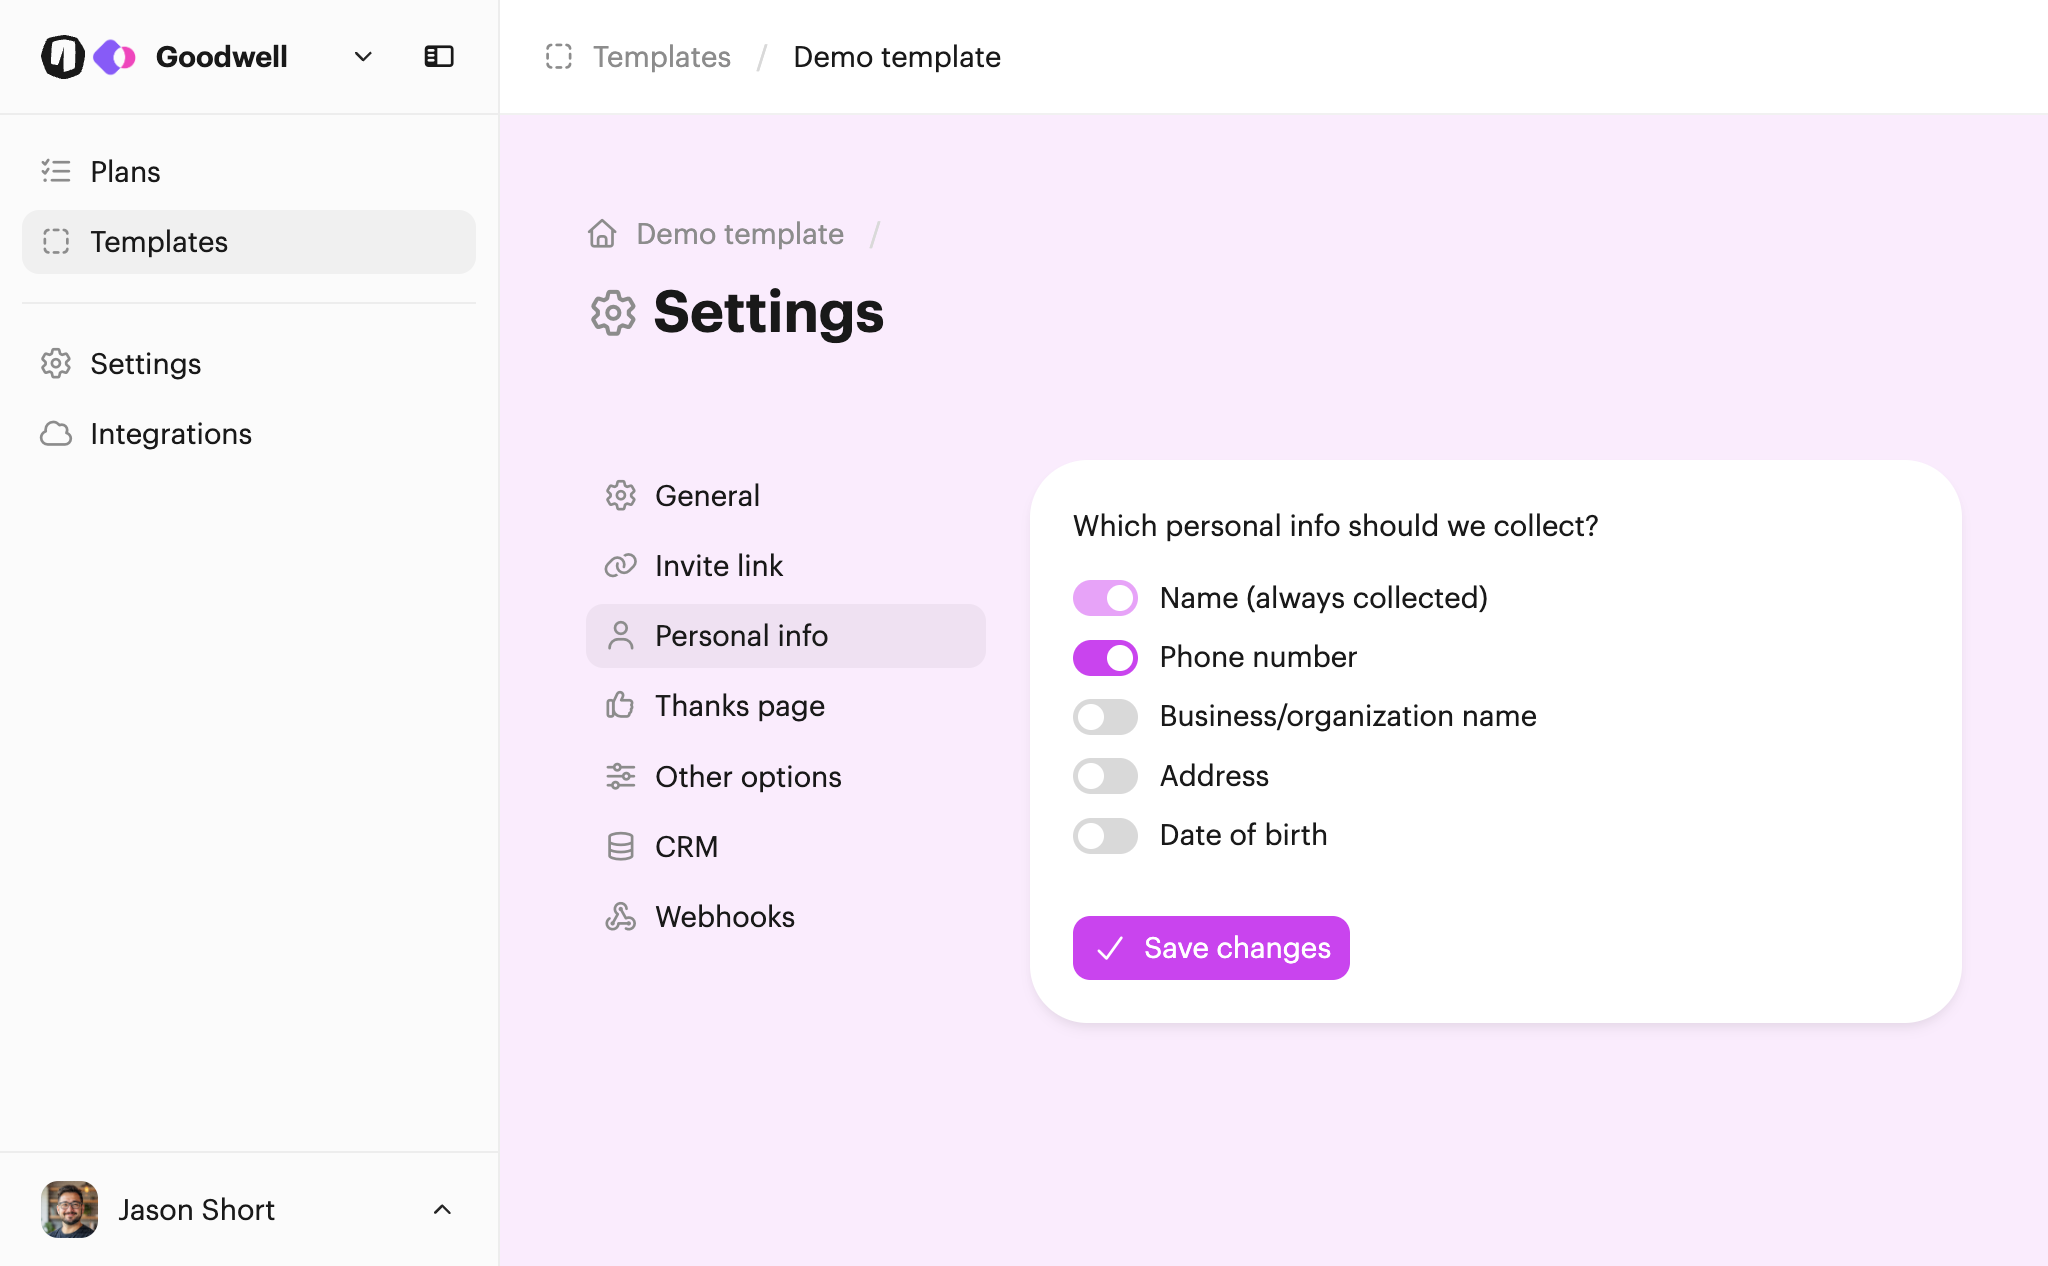Follow the Templates breadcrumb link at top
The image size is (2048, 1266).
662,57
